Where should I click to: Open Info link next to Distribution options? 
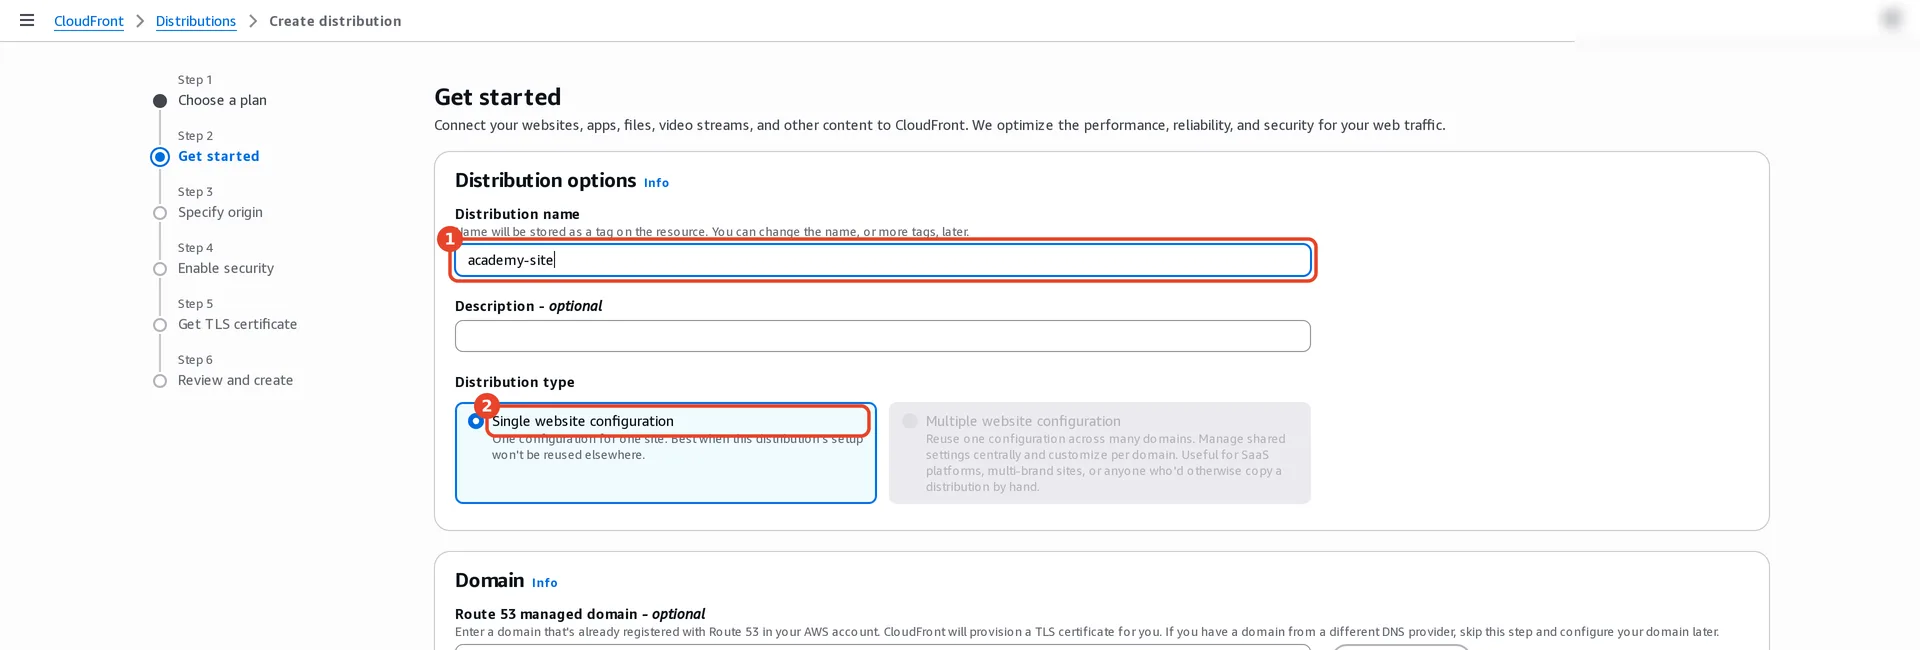tap(656, 183)
